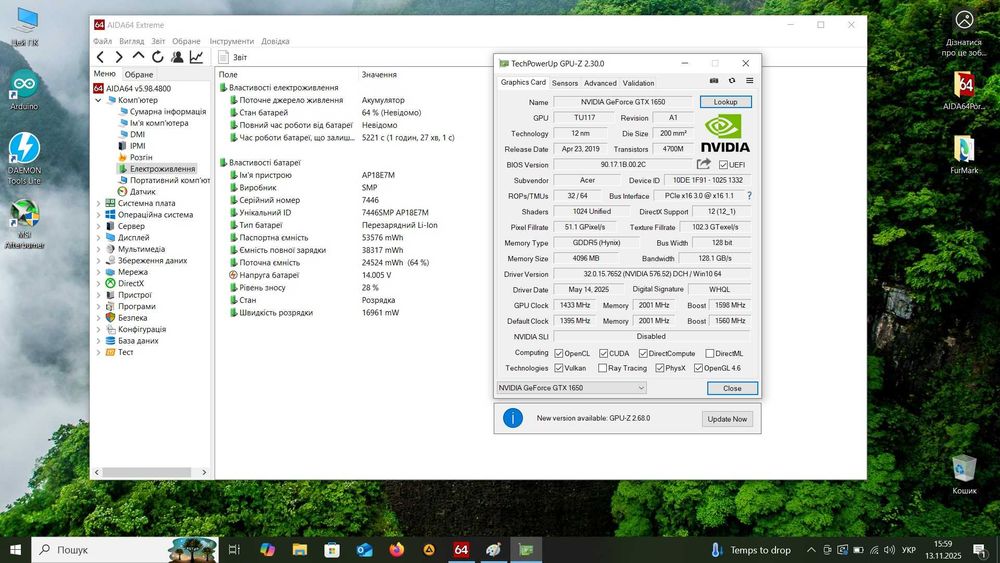
Task: Toggle the OpenGL 4.6 checkbox
Action: pos(698,368)
